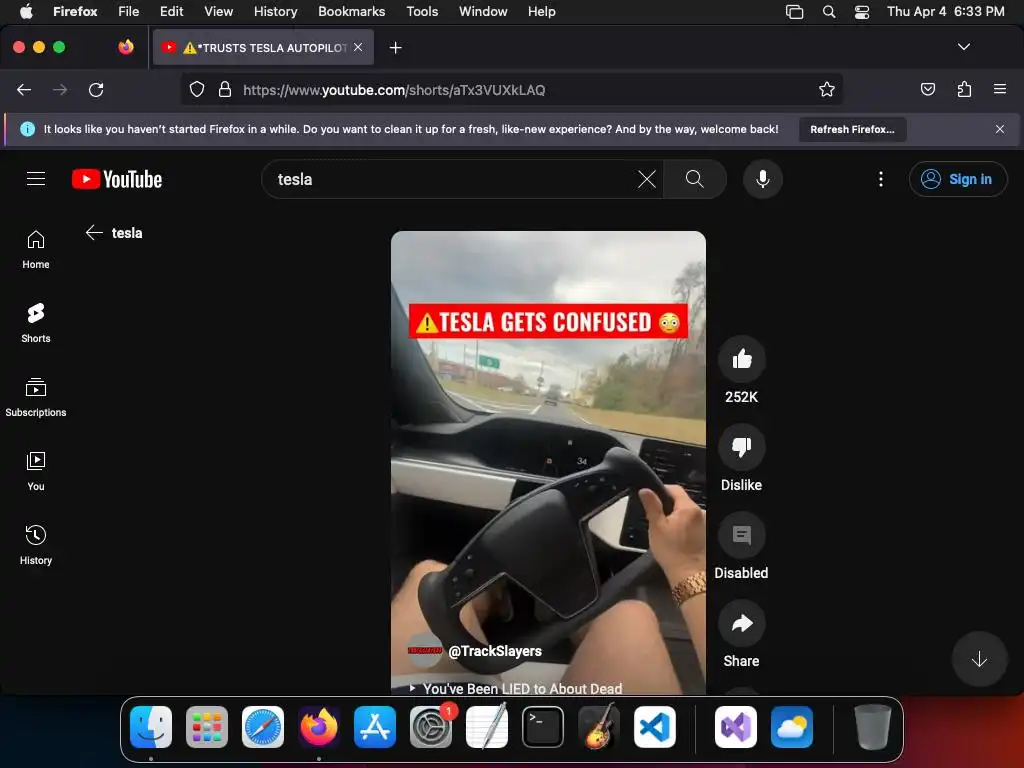Open Subscriptions in sidebar
This screenshot has height=768, width=1024.
36,397
